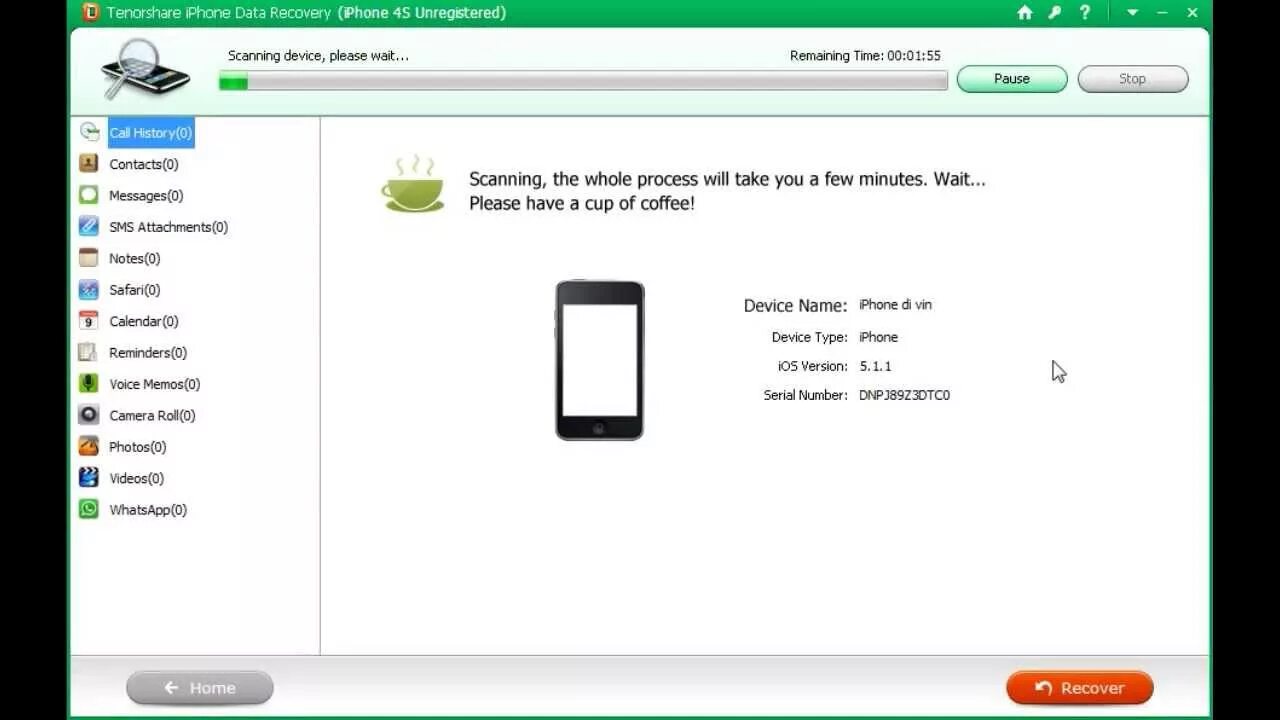Click 'Scanning device, please wait...' status text
The image size is (1280, 720).
click(x=318, y=56)
